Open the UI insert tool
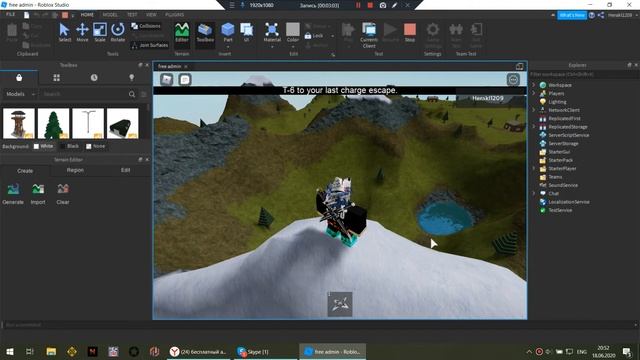Image resolution: width=640 pixels, height=360 pixels. click(x=247, y=32)
